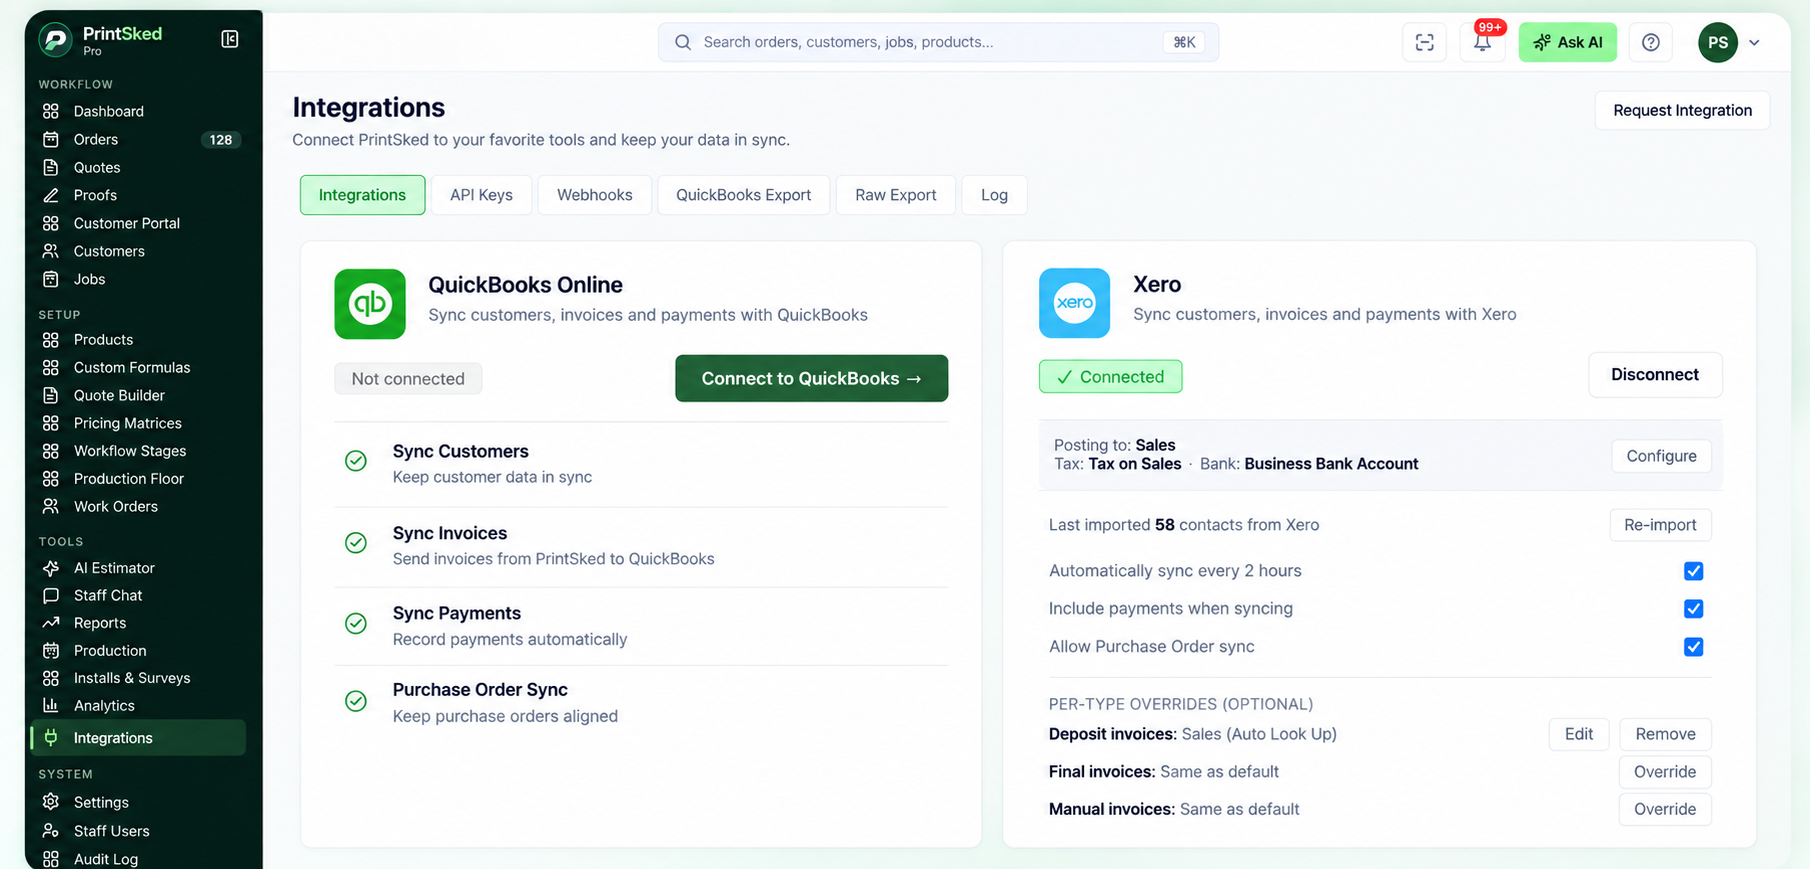Click the search magnifier icon
The height and width of the screenshot is (869, 1810).
[683, 42]
